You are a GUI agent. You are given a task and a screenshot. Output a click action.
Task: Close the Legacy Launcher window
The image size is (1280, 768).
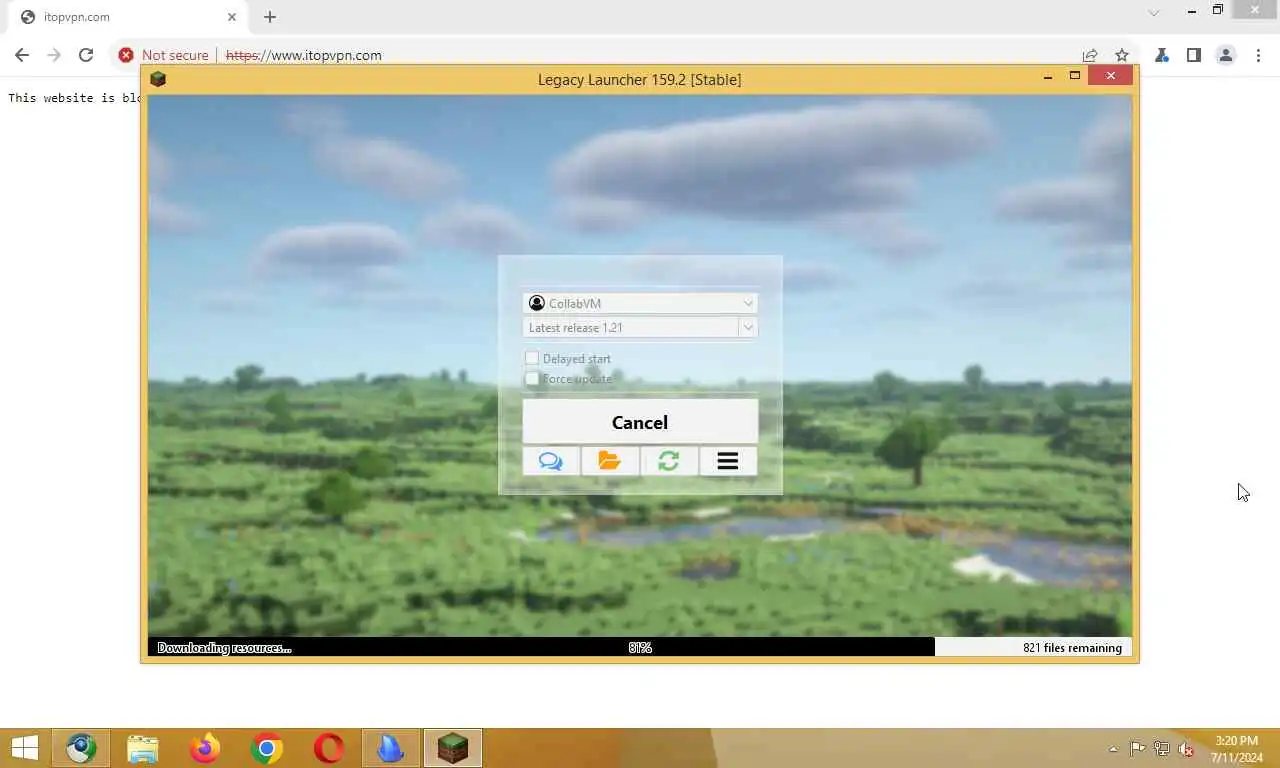coord(1111,76)
